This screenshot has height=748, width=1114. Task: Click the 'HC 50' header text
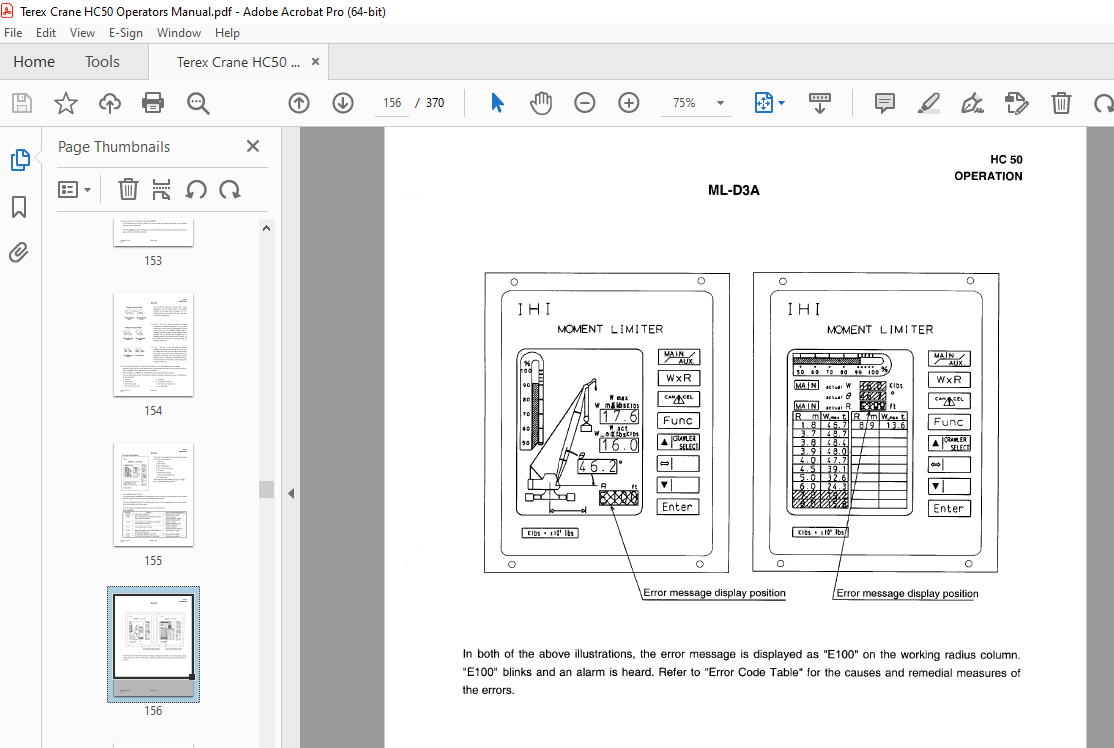pos(1006,160)
